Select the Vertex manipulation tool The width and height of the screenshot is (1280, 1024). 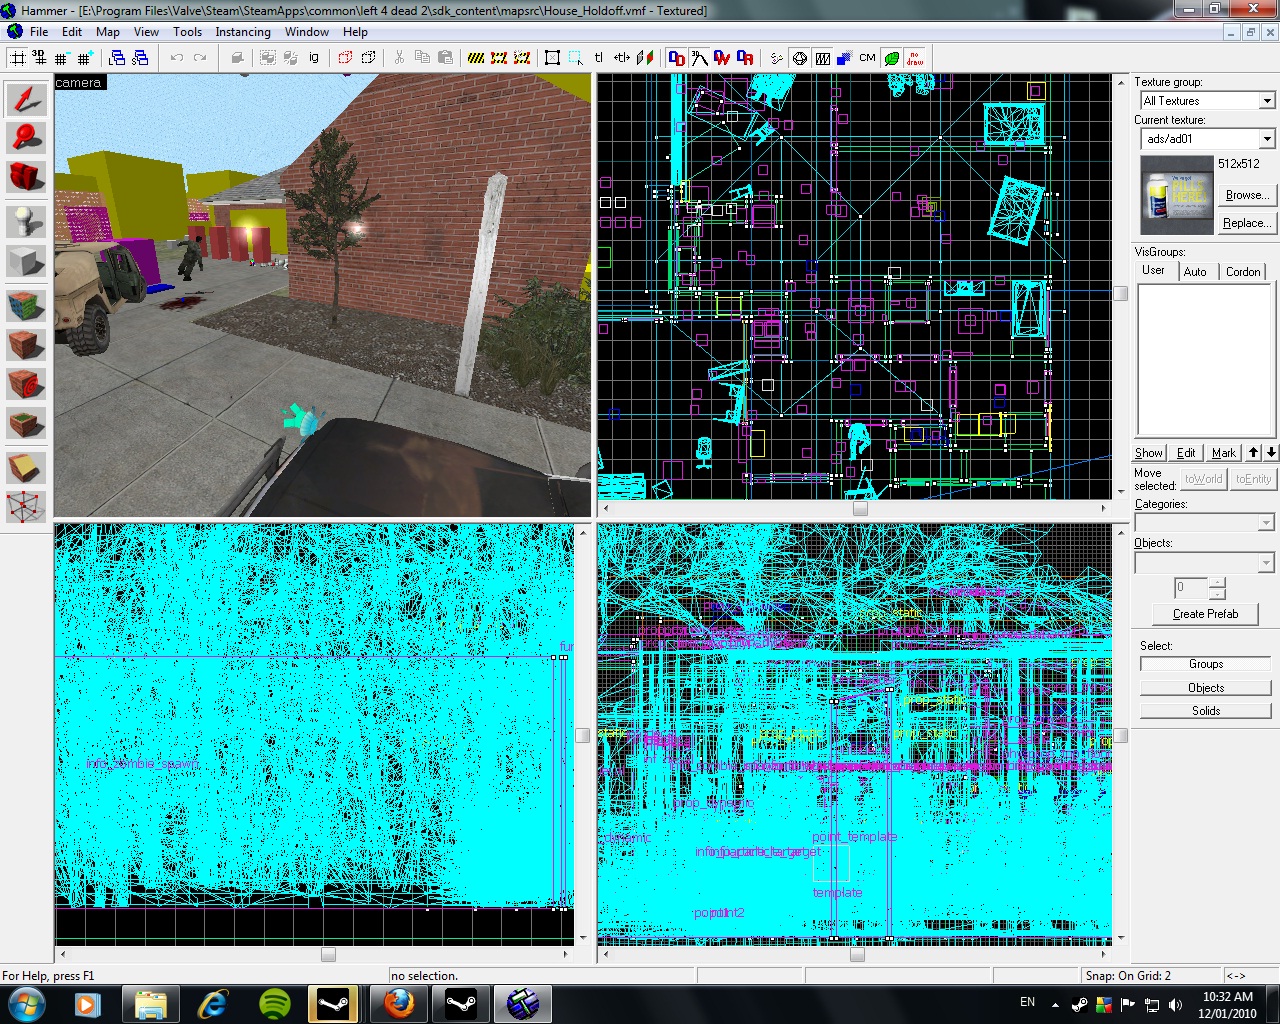click(x=27, y=506)
